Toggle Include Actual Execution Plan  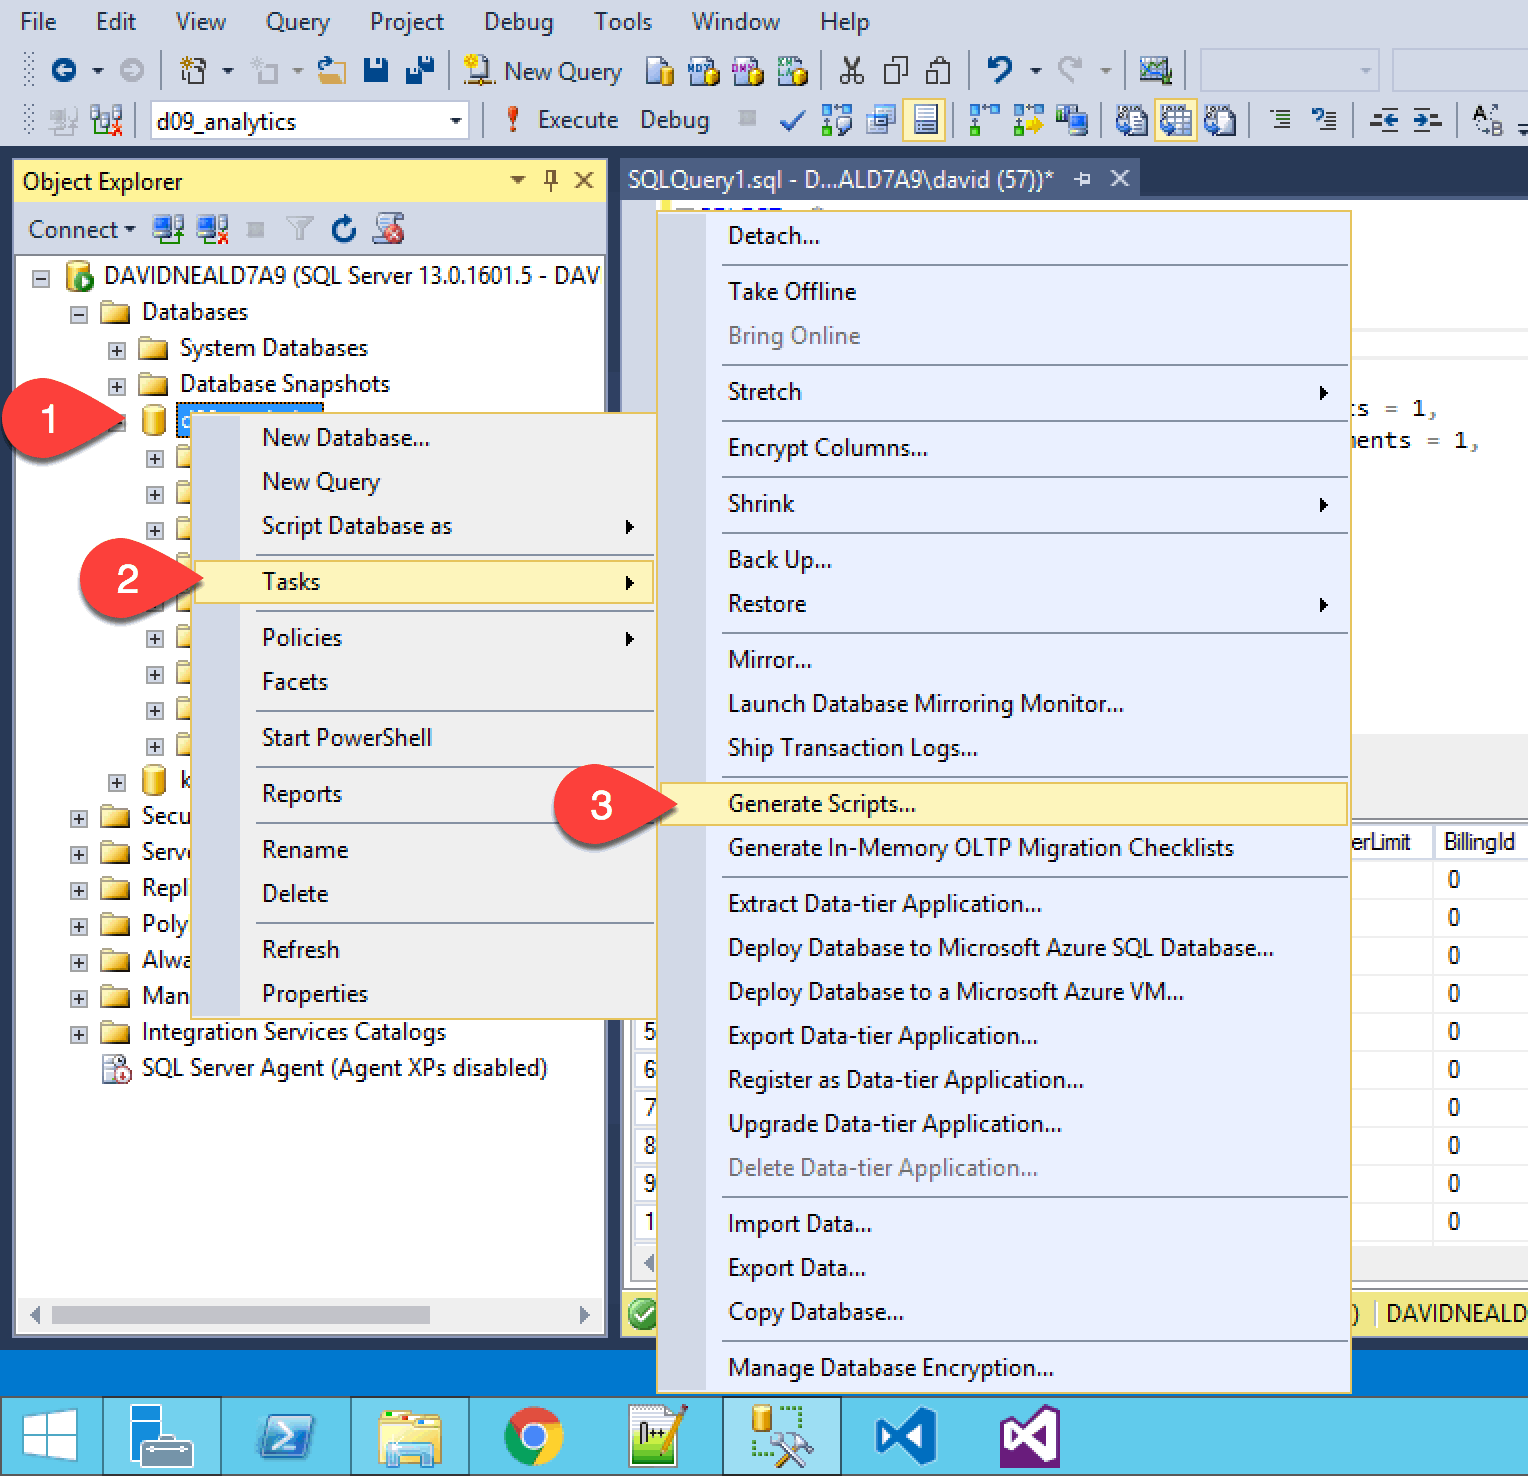984,121
